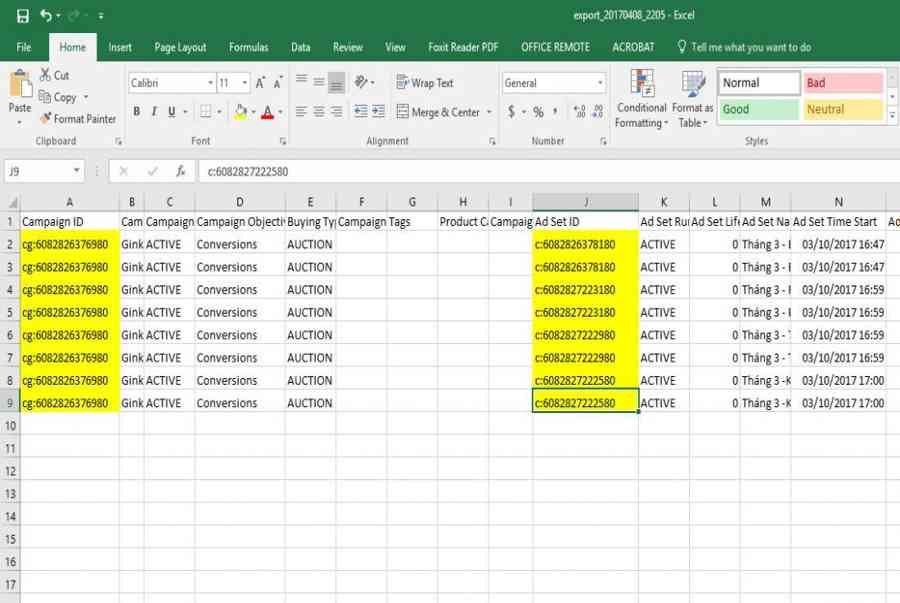
Task: Apply yellow fill color to cell
Action: click(240, 111)
